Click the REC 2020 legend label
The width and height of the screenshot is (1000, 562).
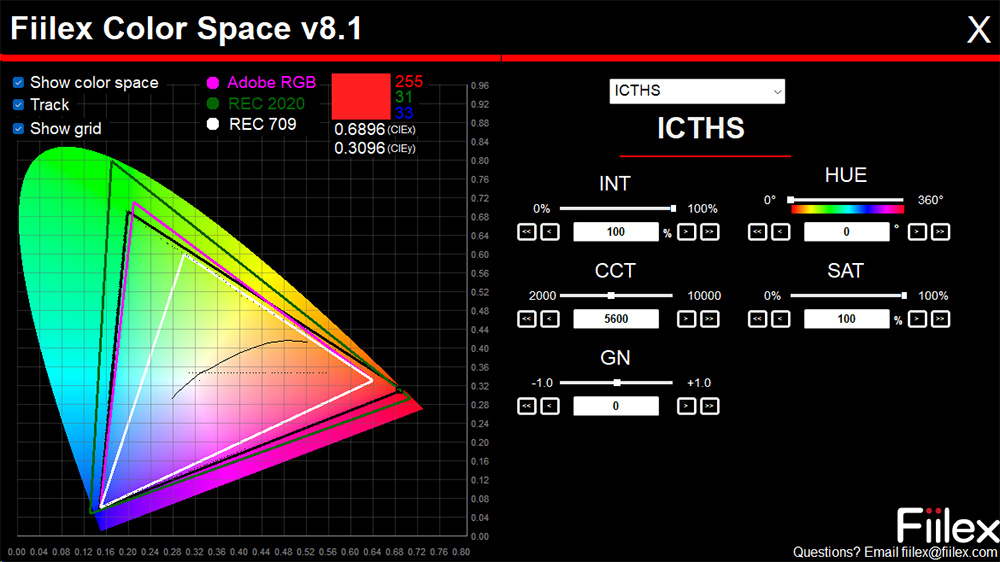(267, 103)
